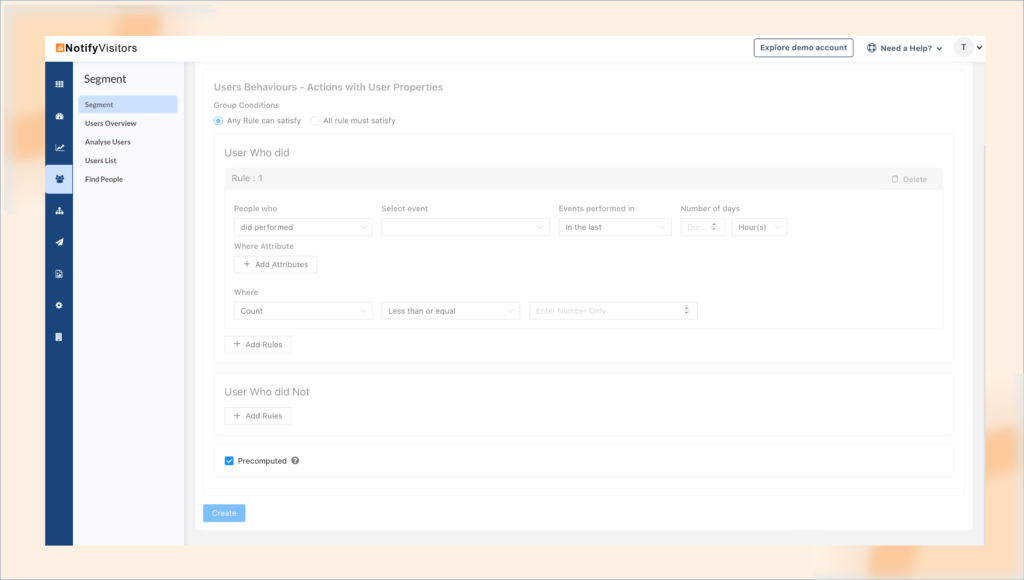Click the Enter Number Only field
Viewport: 1024px width, 580px height.
[x=613, y=311]
